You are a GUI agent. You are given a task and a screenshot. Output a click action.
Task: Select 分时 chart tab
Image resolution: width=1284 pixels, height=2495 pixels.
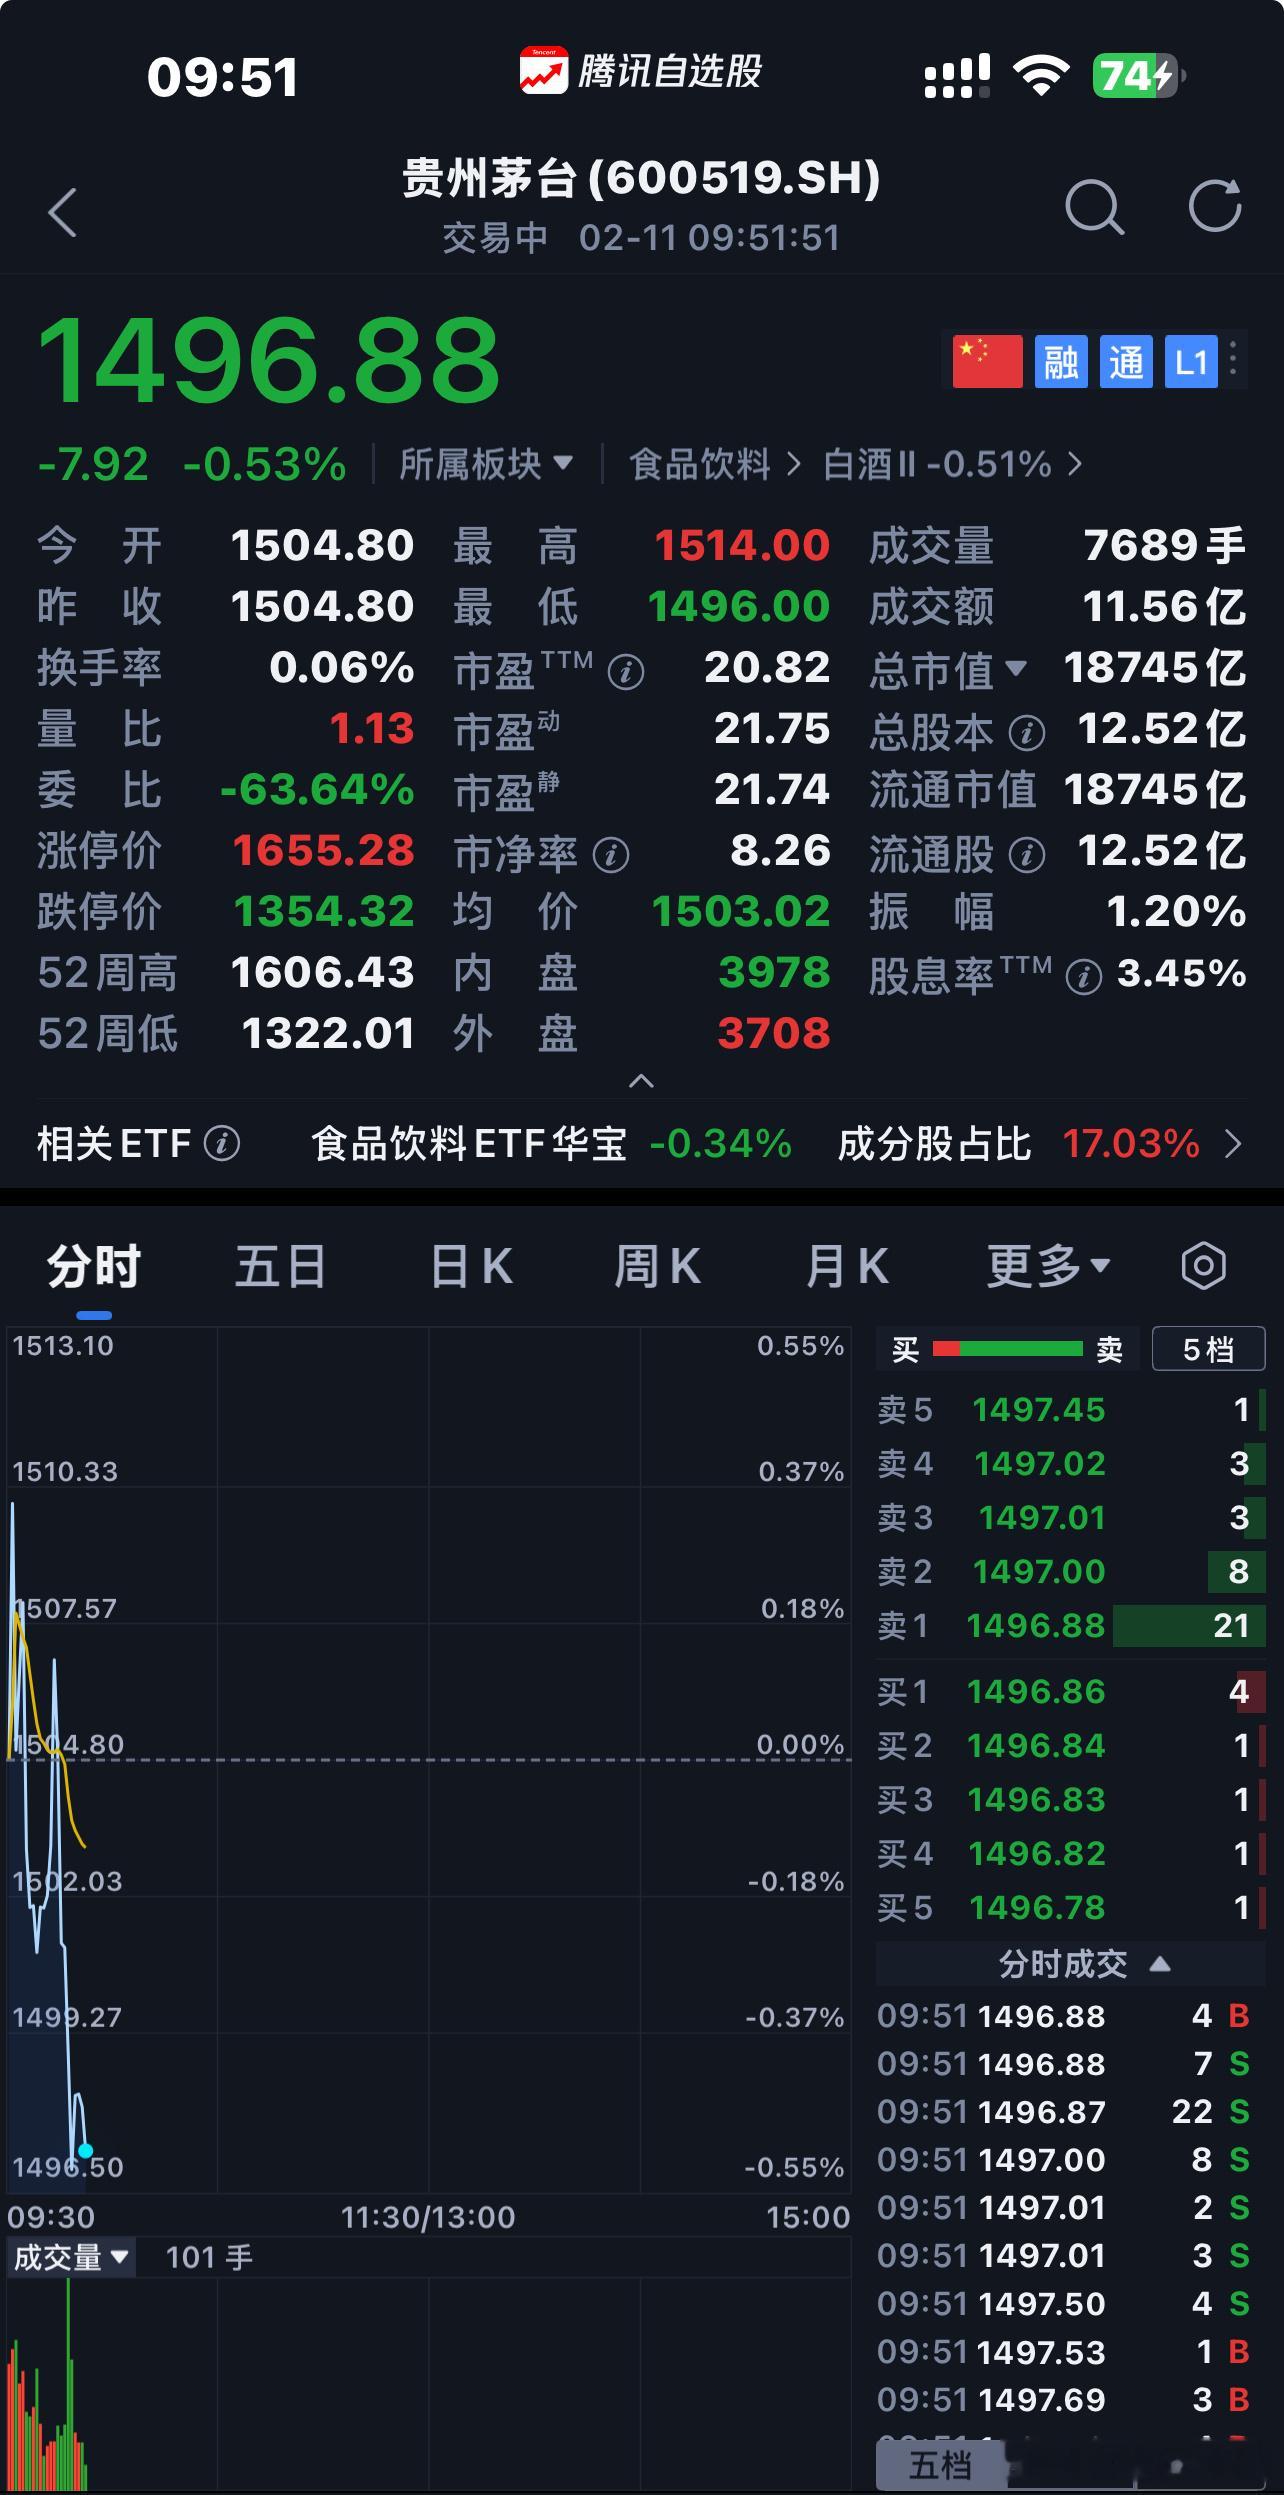[x=94, y=1267]
